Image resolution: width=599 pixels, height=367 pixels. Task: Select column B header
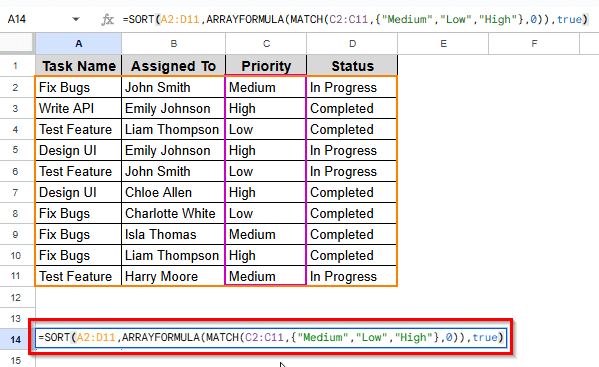coord(173,44)
